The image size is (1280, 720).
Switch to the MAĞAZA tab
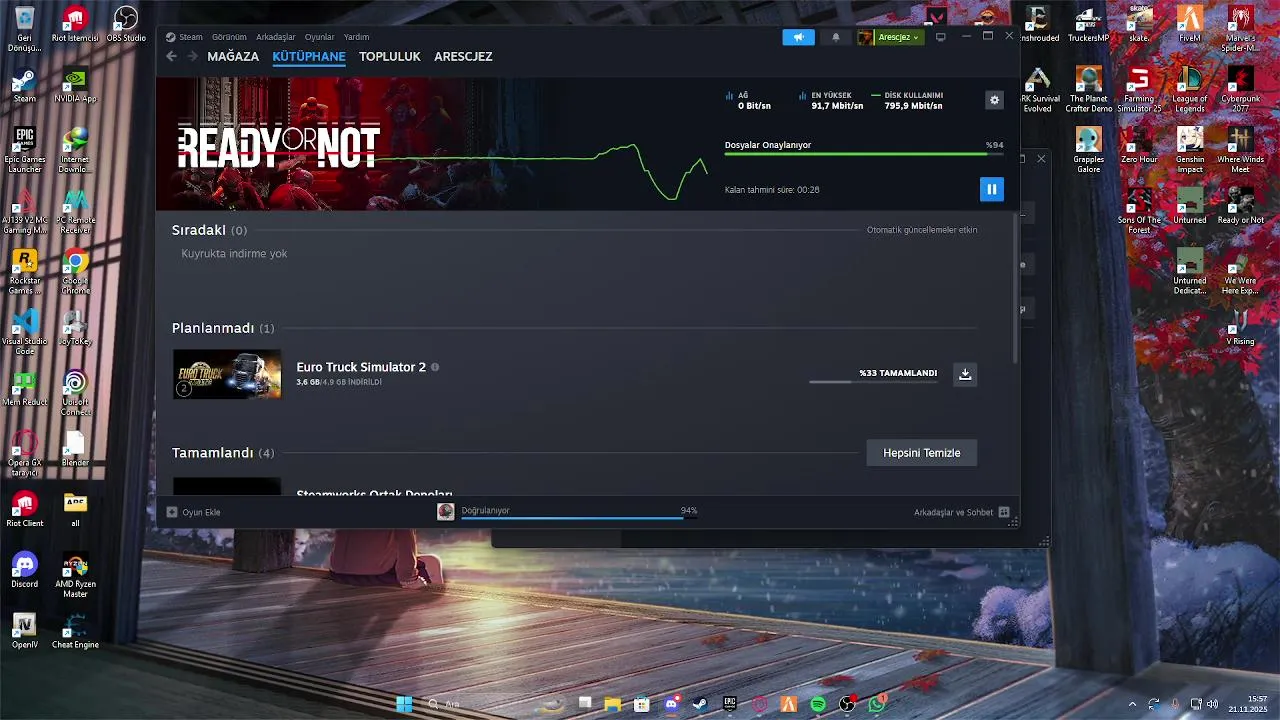point(233,57)
